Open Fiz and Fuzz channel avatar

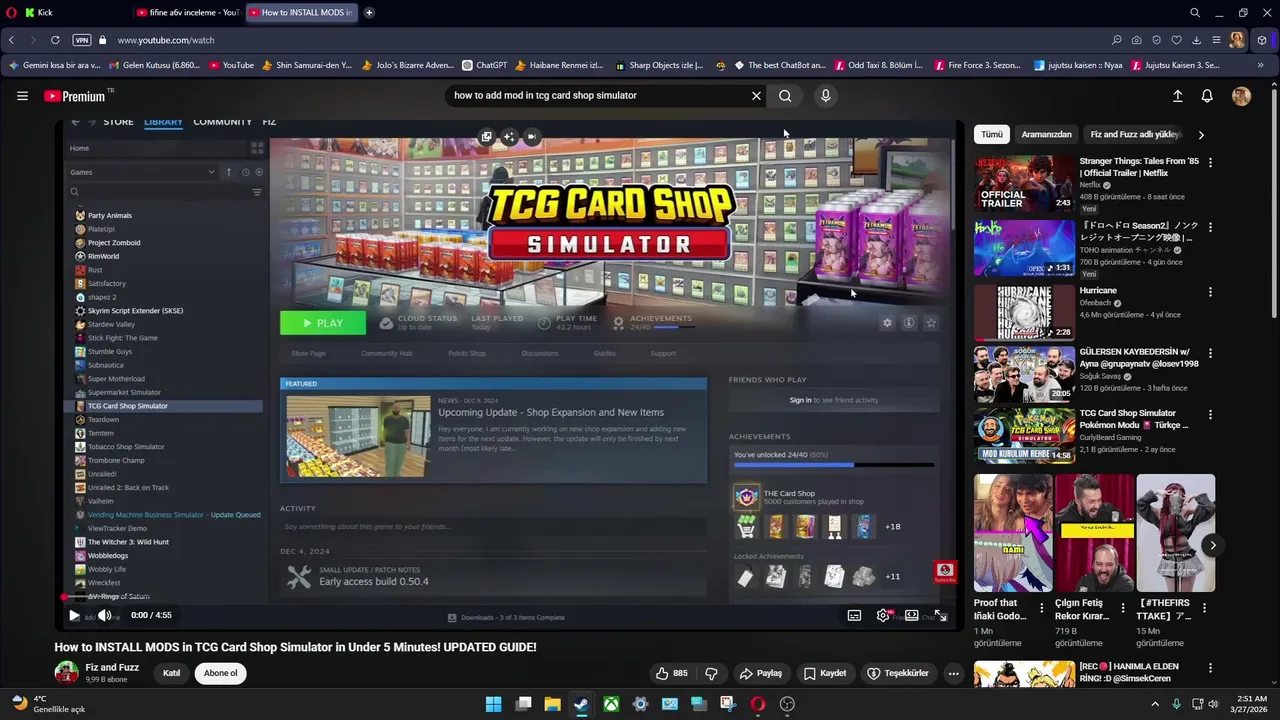pos(66,673)
